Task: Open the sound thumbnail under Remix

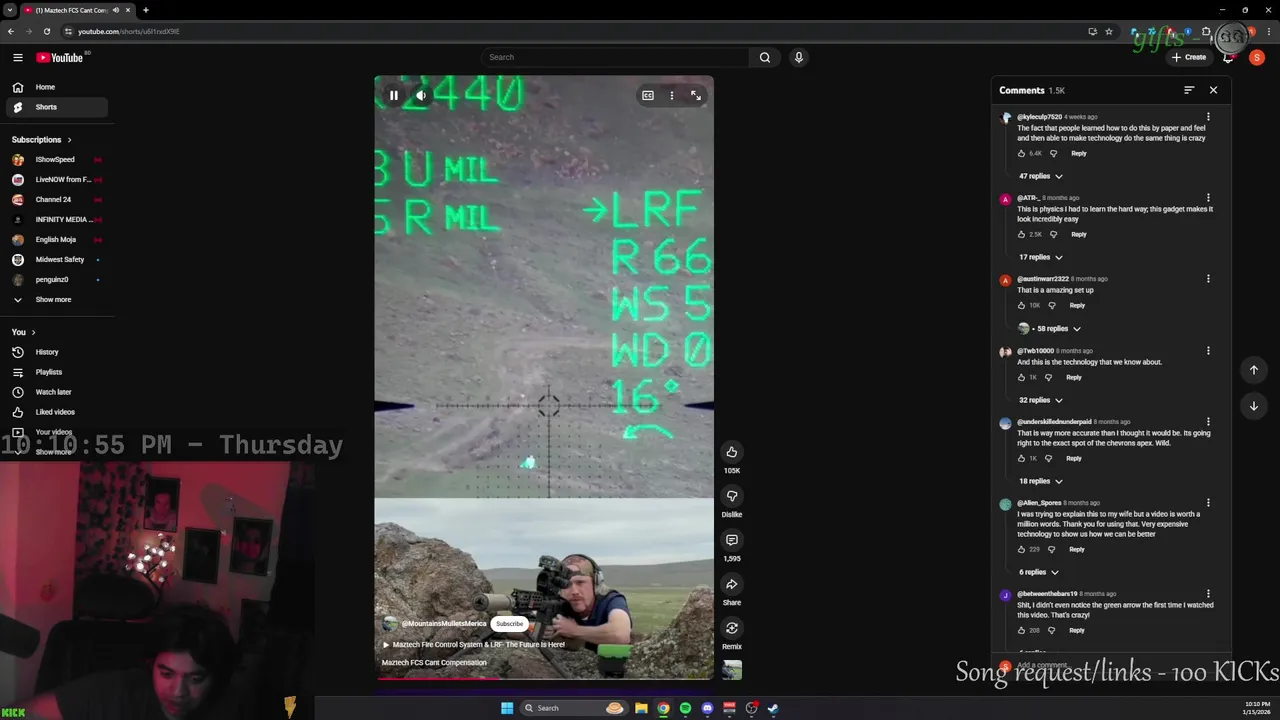Action: click(732, 670)
